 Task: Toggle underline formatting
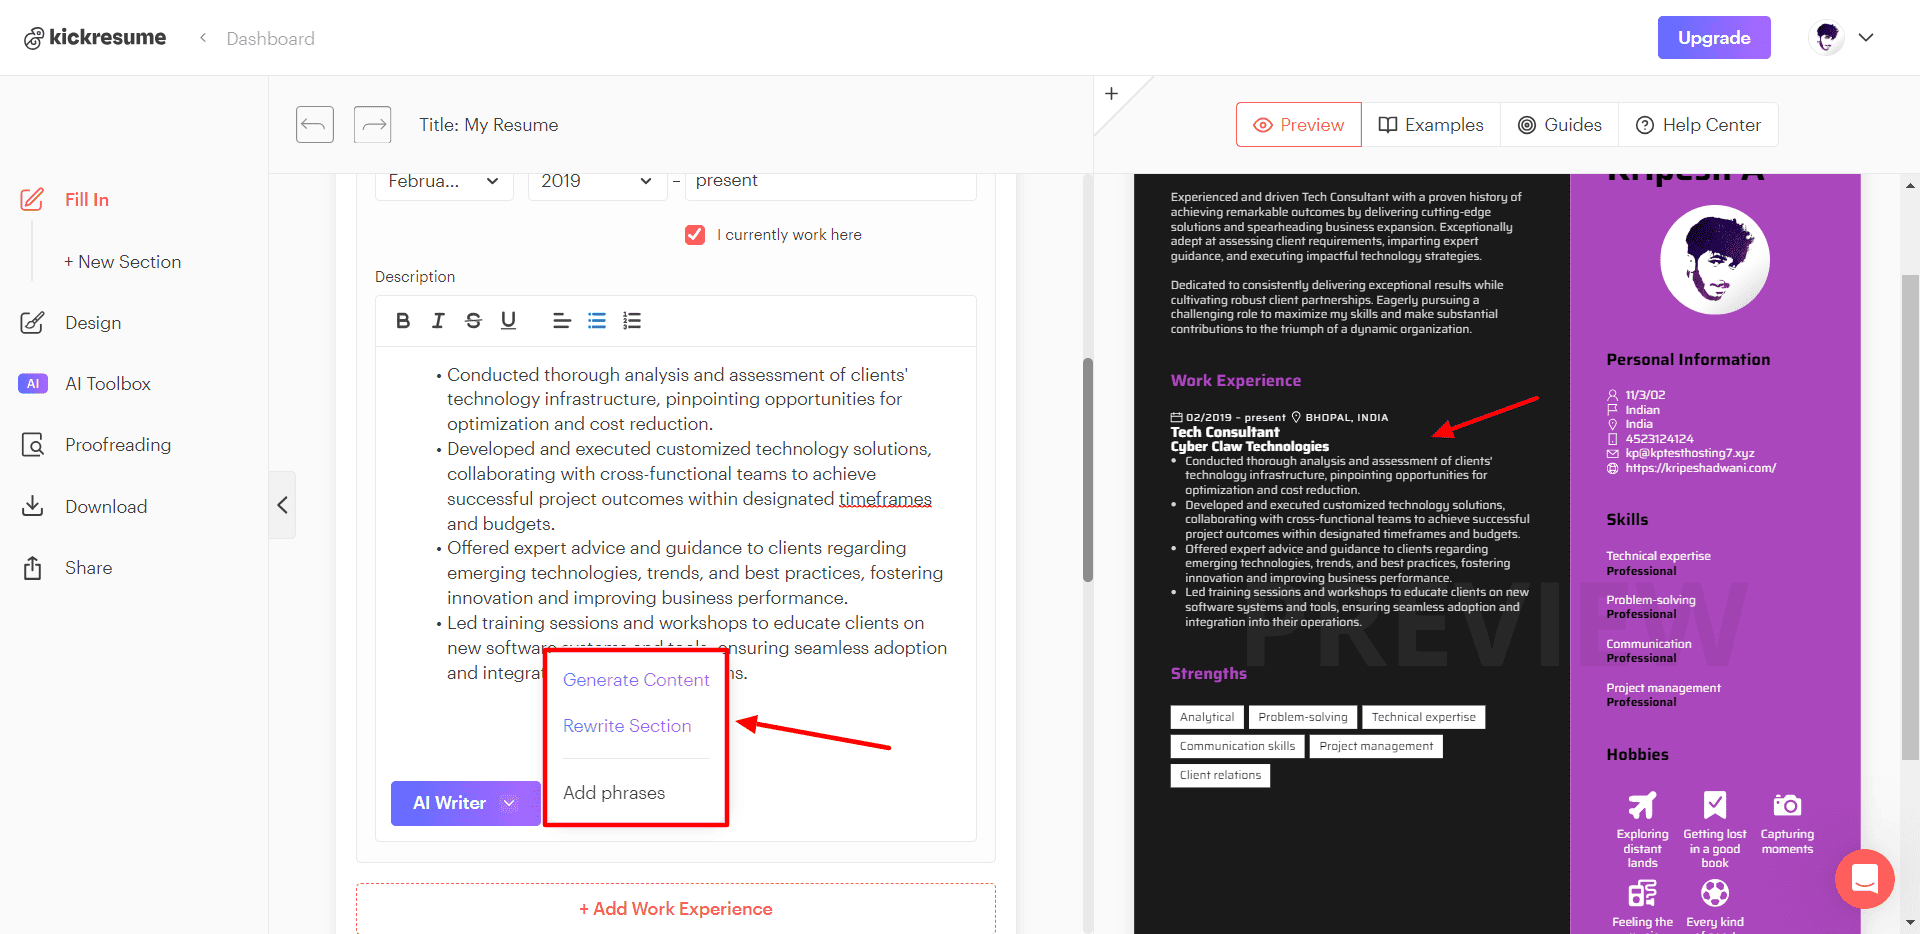(508, 321)
